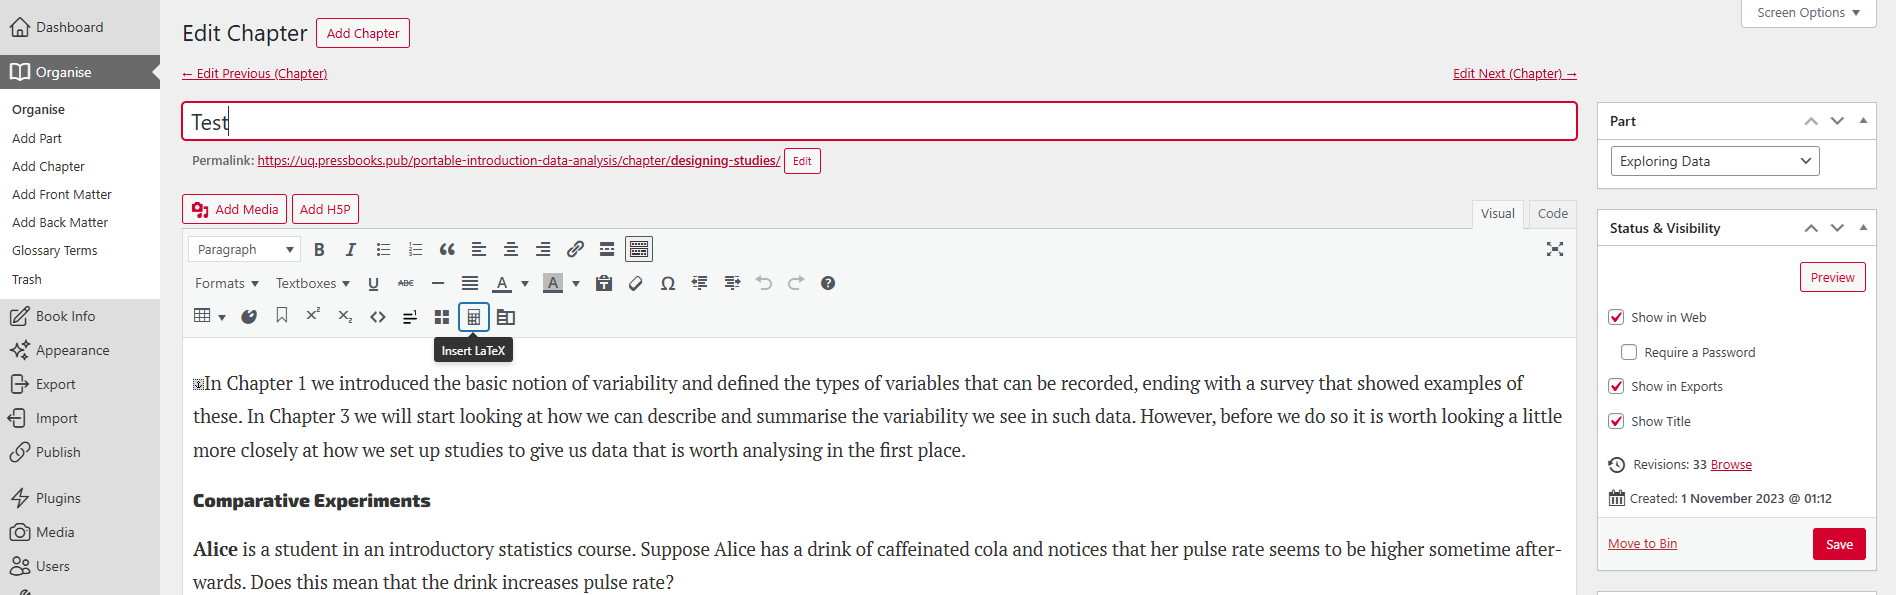Expand the Textboxes menu
This screenshot has height=595, width=1896.
(312, 283)
